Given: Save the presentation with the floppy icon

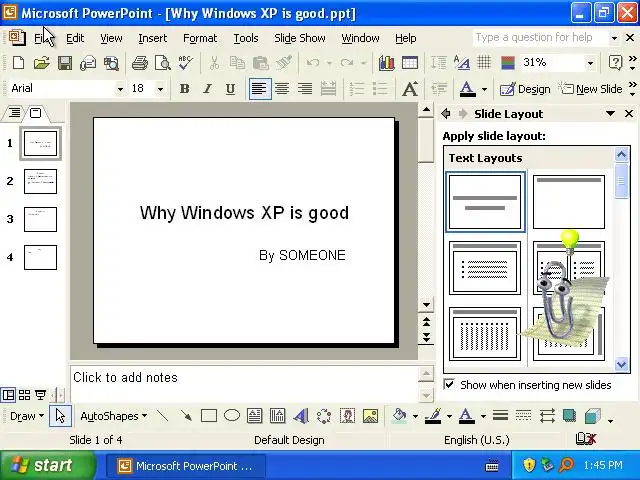Looking at the screenshot, I should (65, 63).
